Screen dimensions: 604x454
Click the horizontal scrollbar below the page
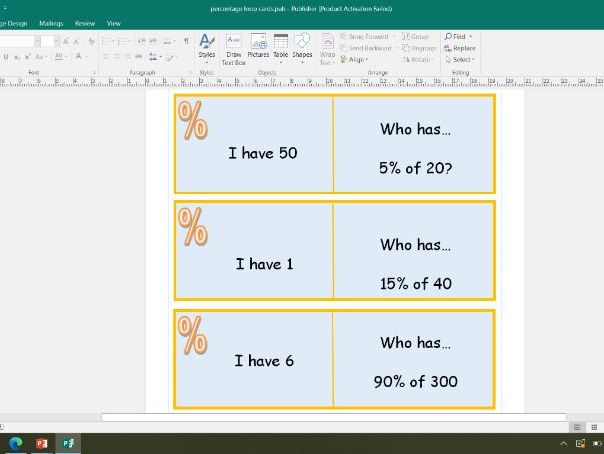point(334,417)
